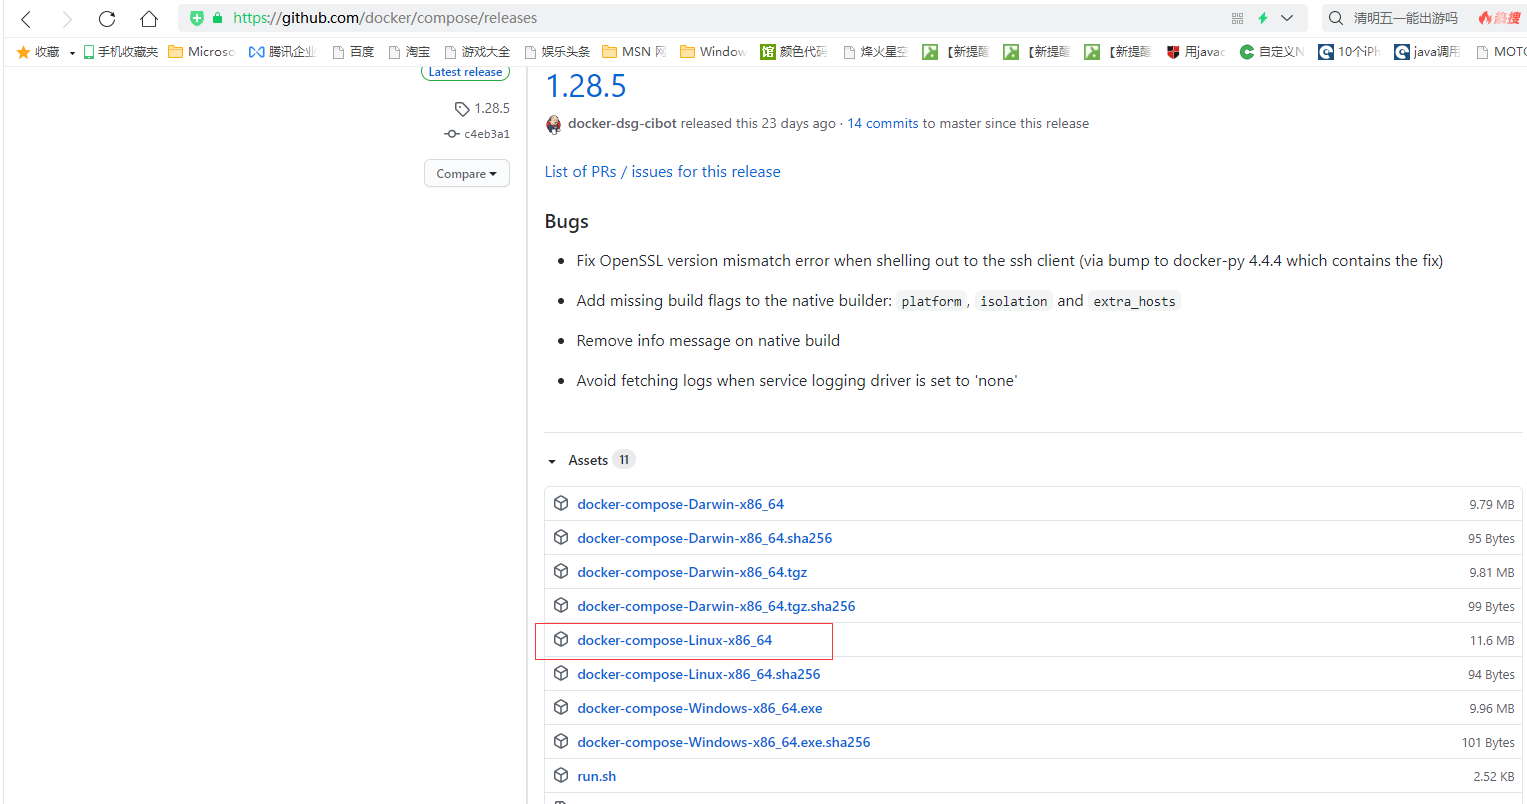Open 用java bookmark with red icon
The height and width of the screenshot is (804, 1527).
coord(1195,52)
